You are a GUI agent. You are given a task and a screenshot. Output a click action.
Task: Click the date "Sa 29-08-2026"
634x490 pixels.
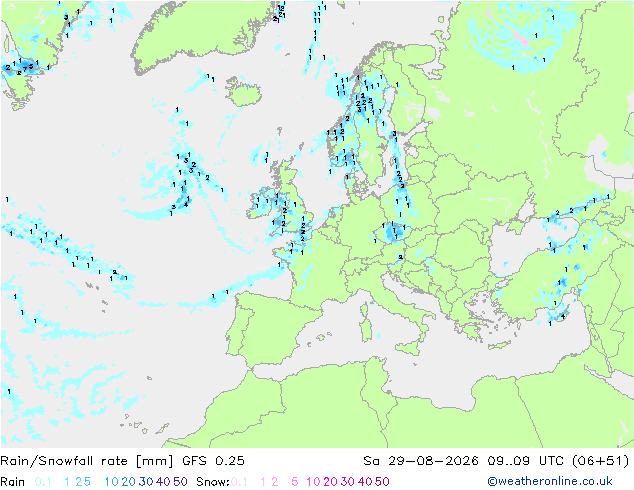pos(421,461)
